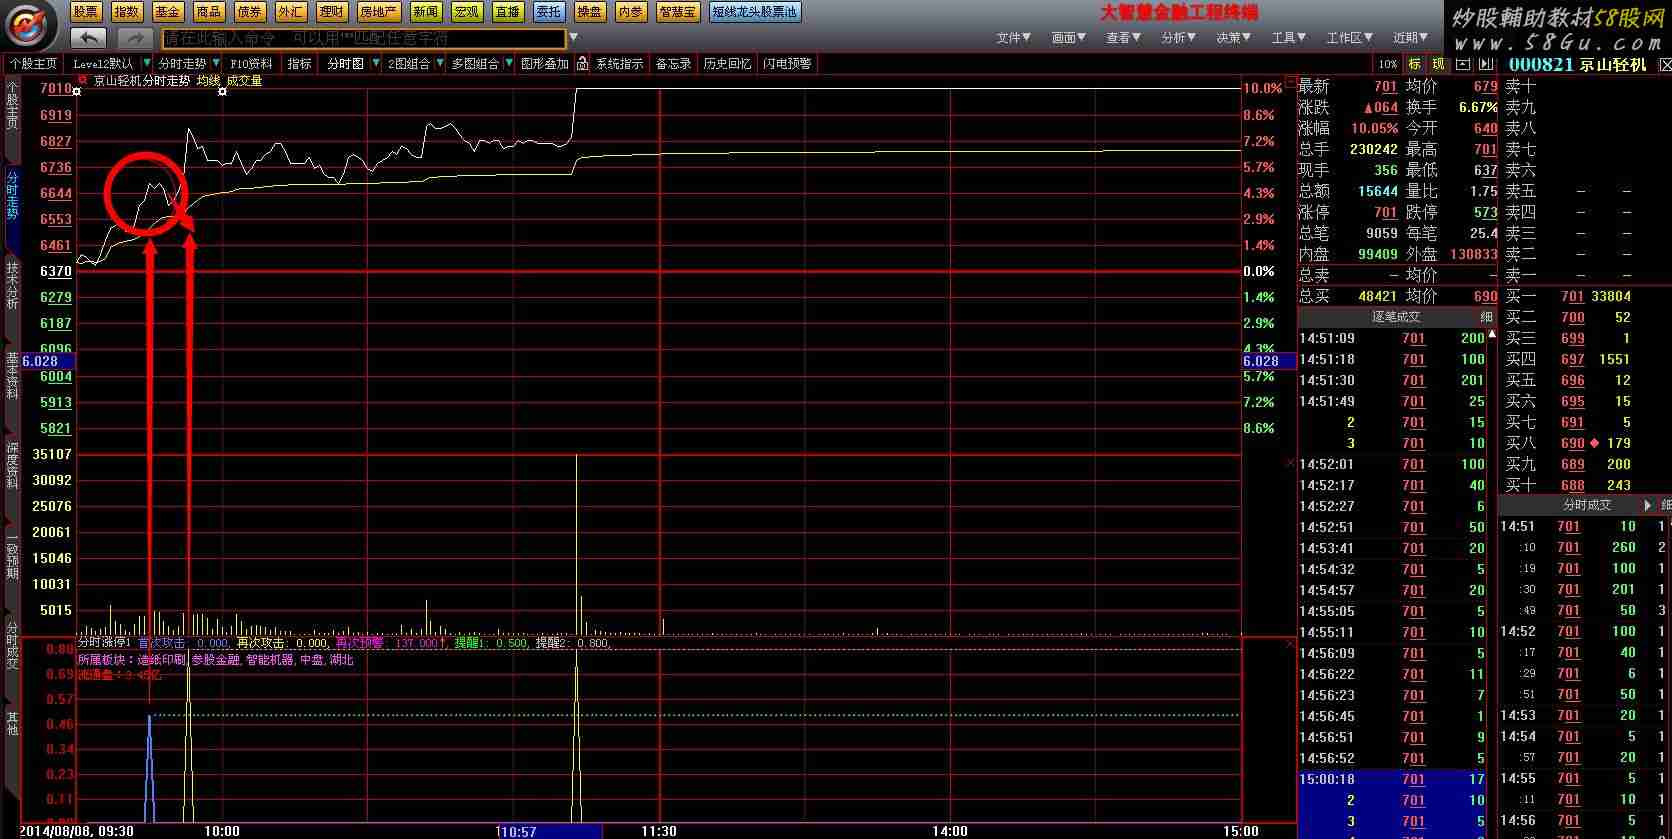Click the 内参 button
This screenshot has height=839, width=1672.
point(631,12)
